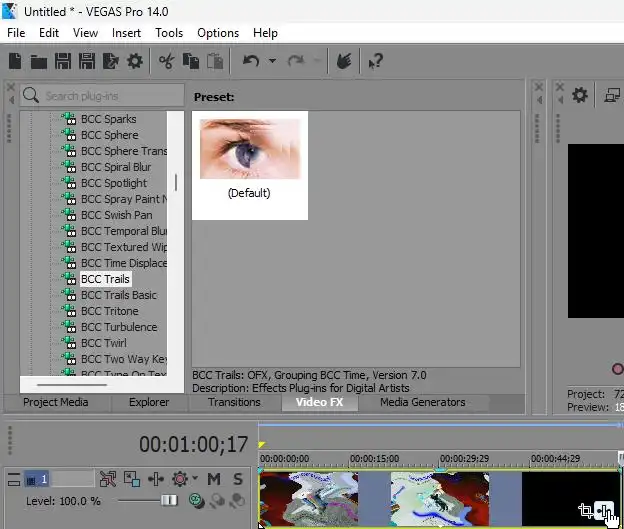Click the Render As icon
The image size is (624, 529).
(x=111, y=61)
